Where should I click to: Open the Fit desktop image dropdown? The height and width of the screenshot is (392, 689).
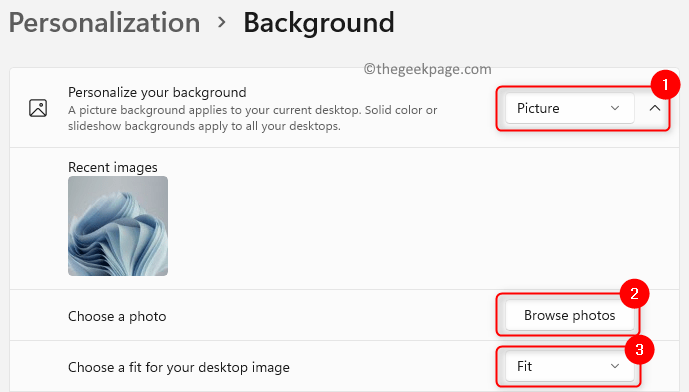(569, 366)
